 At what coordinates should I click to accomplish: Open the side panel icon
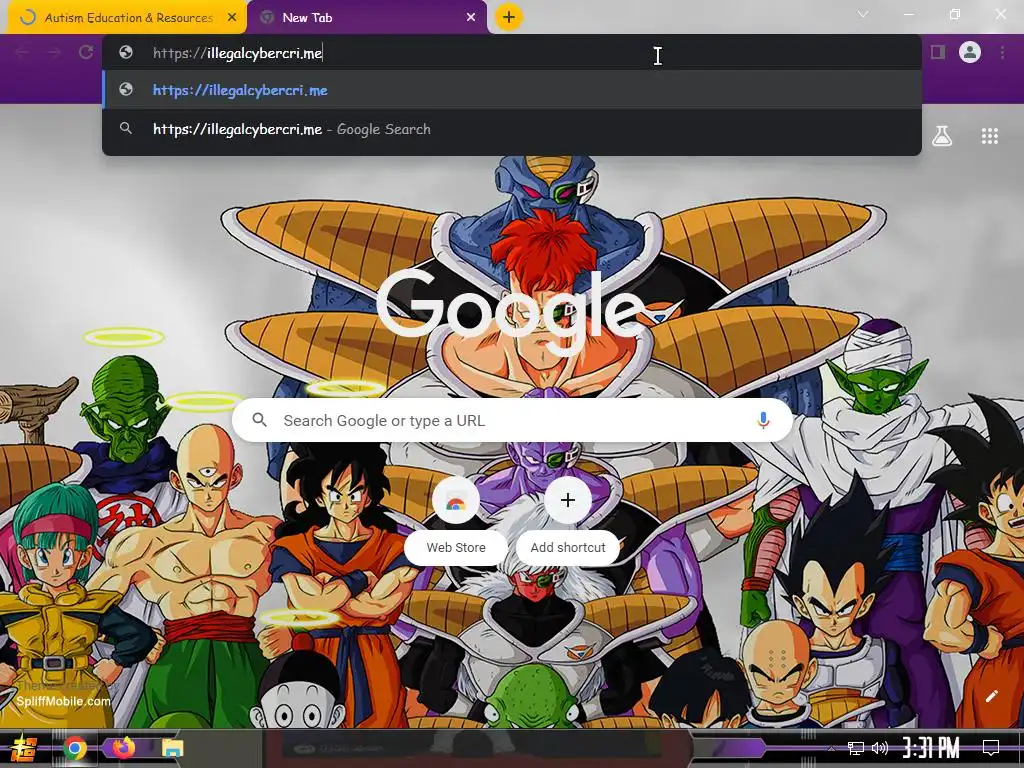point(938,52)
